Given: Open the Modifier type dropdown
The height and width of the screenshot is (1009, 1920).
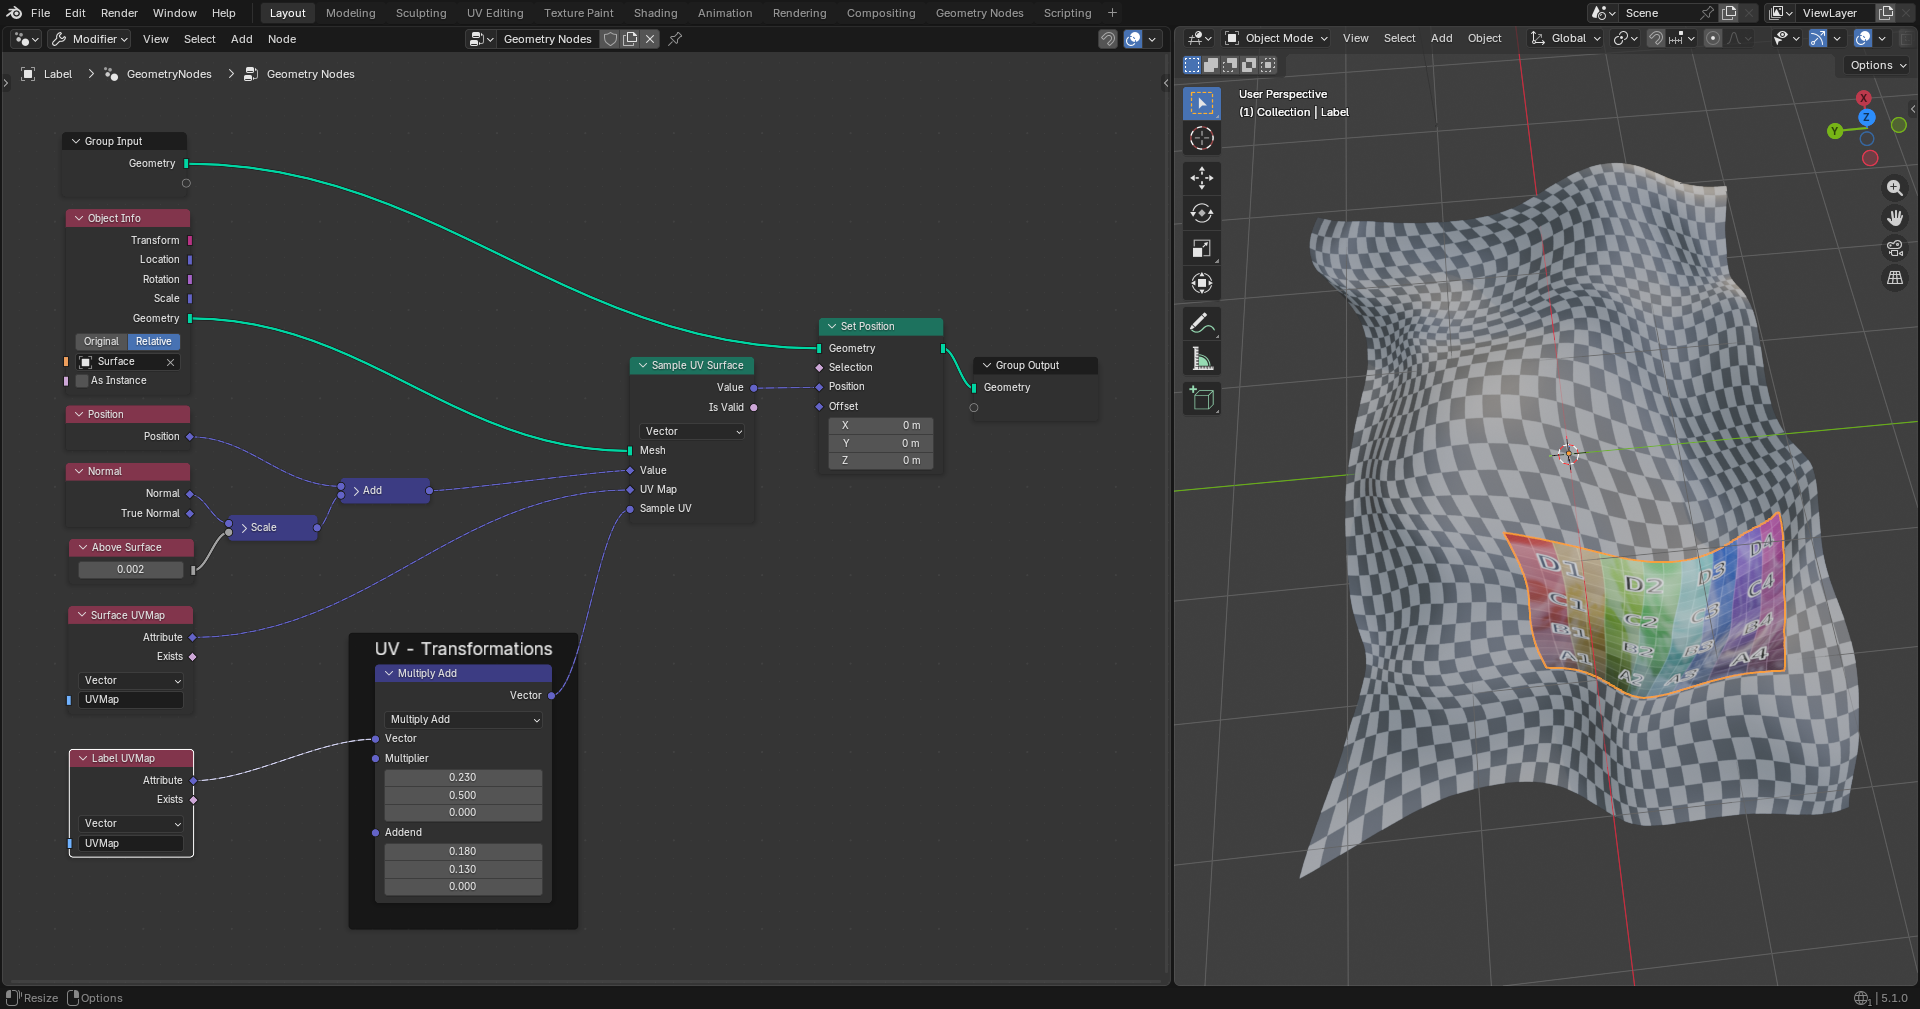Looking at the screenshot, I should click(90, 39).
